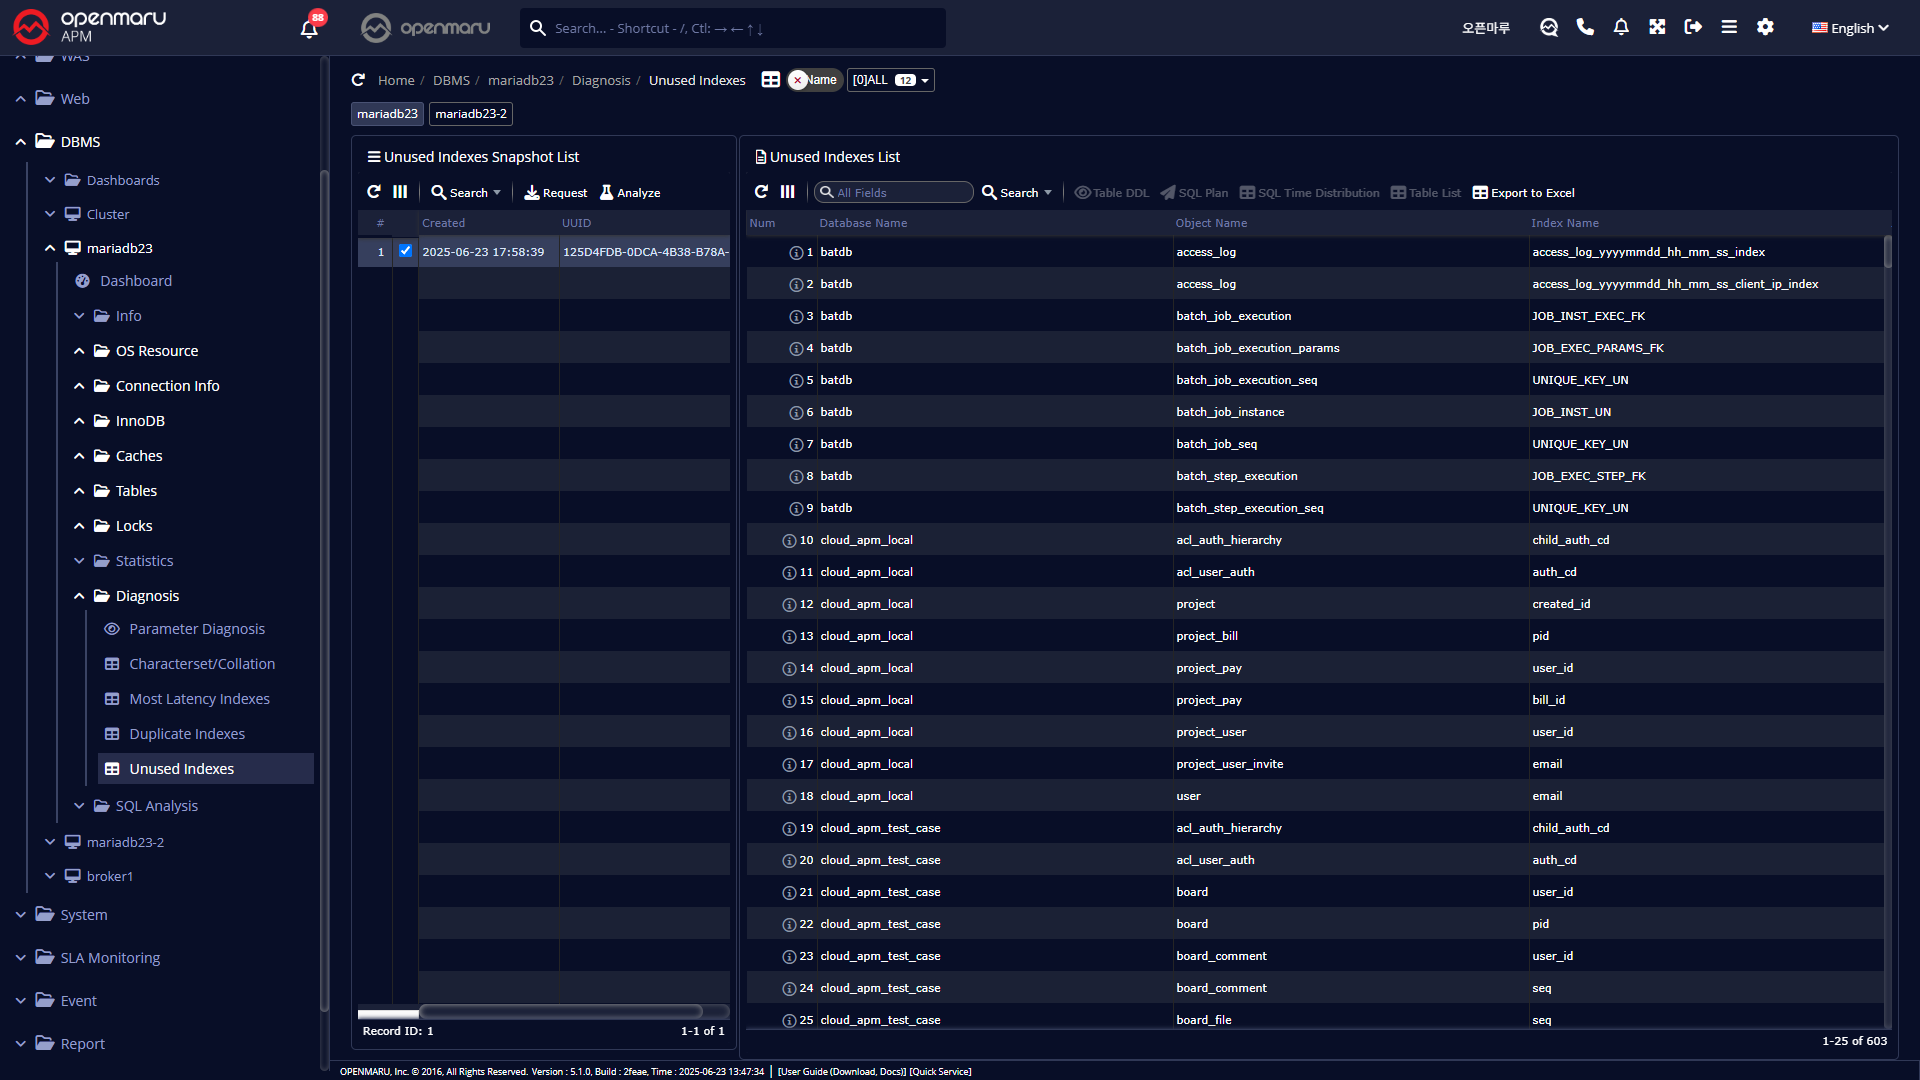Image resolution: width=1920 pixels, height=1080 pixels.
Task: Click the notification bell with 88 badge
Action: point(309,28)
